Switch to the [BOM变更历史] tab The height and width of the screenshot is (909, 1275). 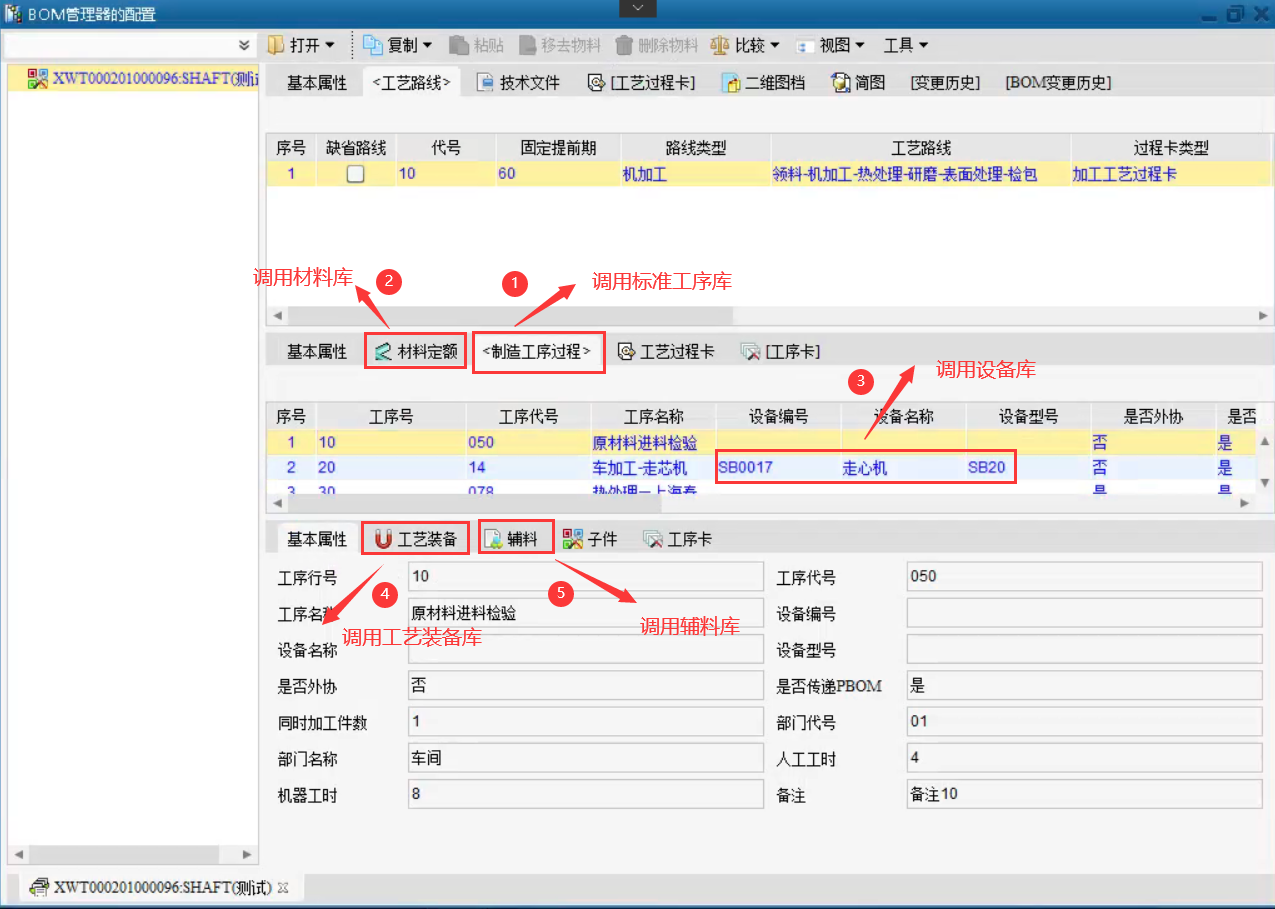pos(1058,83)
